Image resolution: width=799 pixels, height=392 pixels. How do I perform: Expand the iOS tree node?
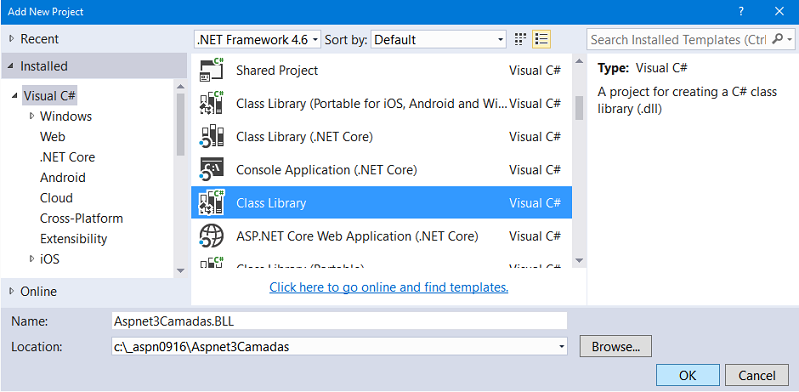coord(33,259)
